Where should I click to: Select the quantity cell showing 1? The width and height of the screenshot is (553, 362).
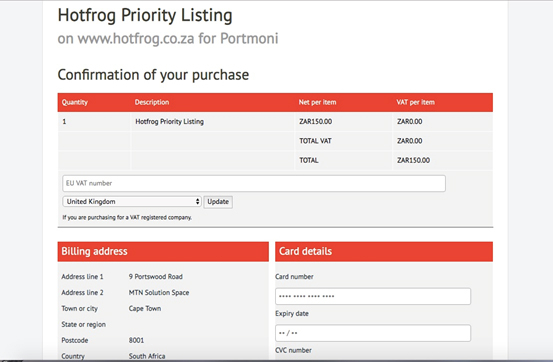pos(64,122)
